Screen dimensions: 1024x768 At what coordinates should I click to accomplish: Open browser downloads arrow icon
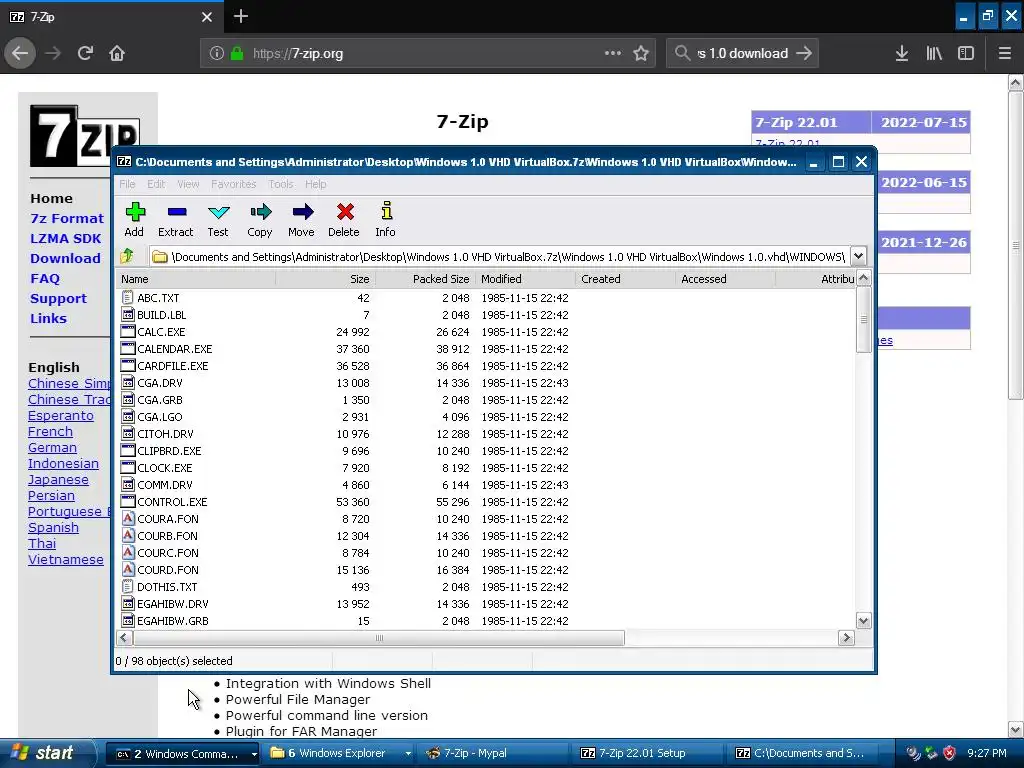pos(902,53)
